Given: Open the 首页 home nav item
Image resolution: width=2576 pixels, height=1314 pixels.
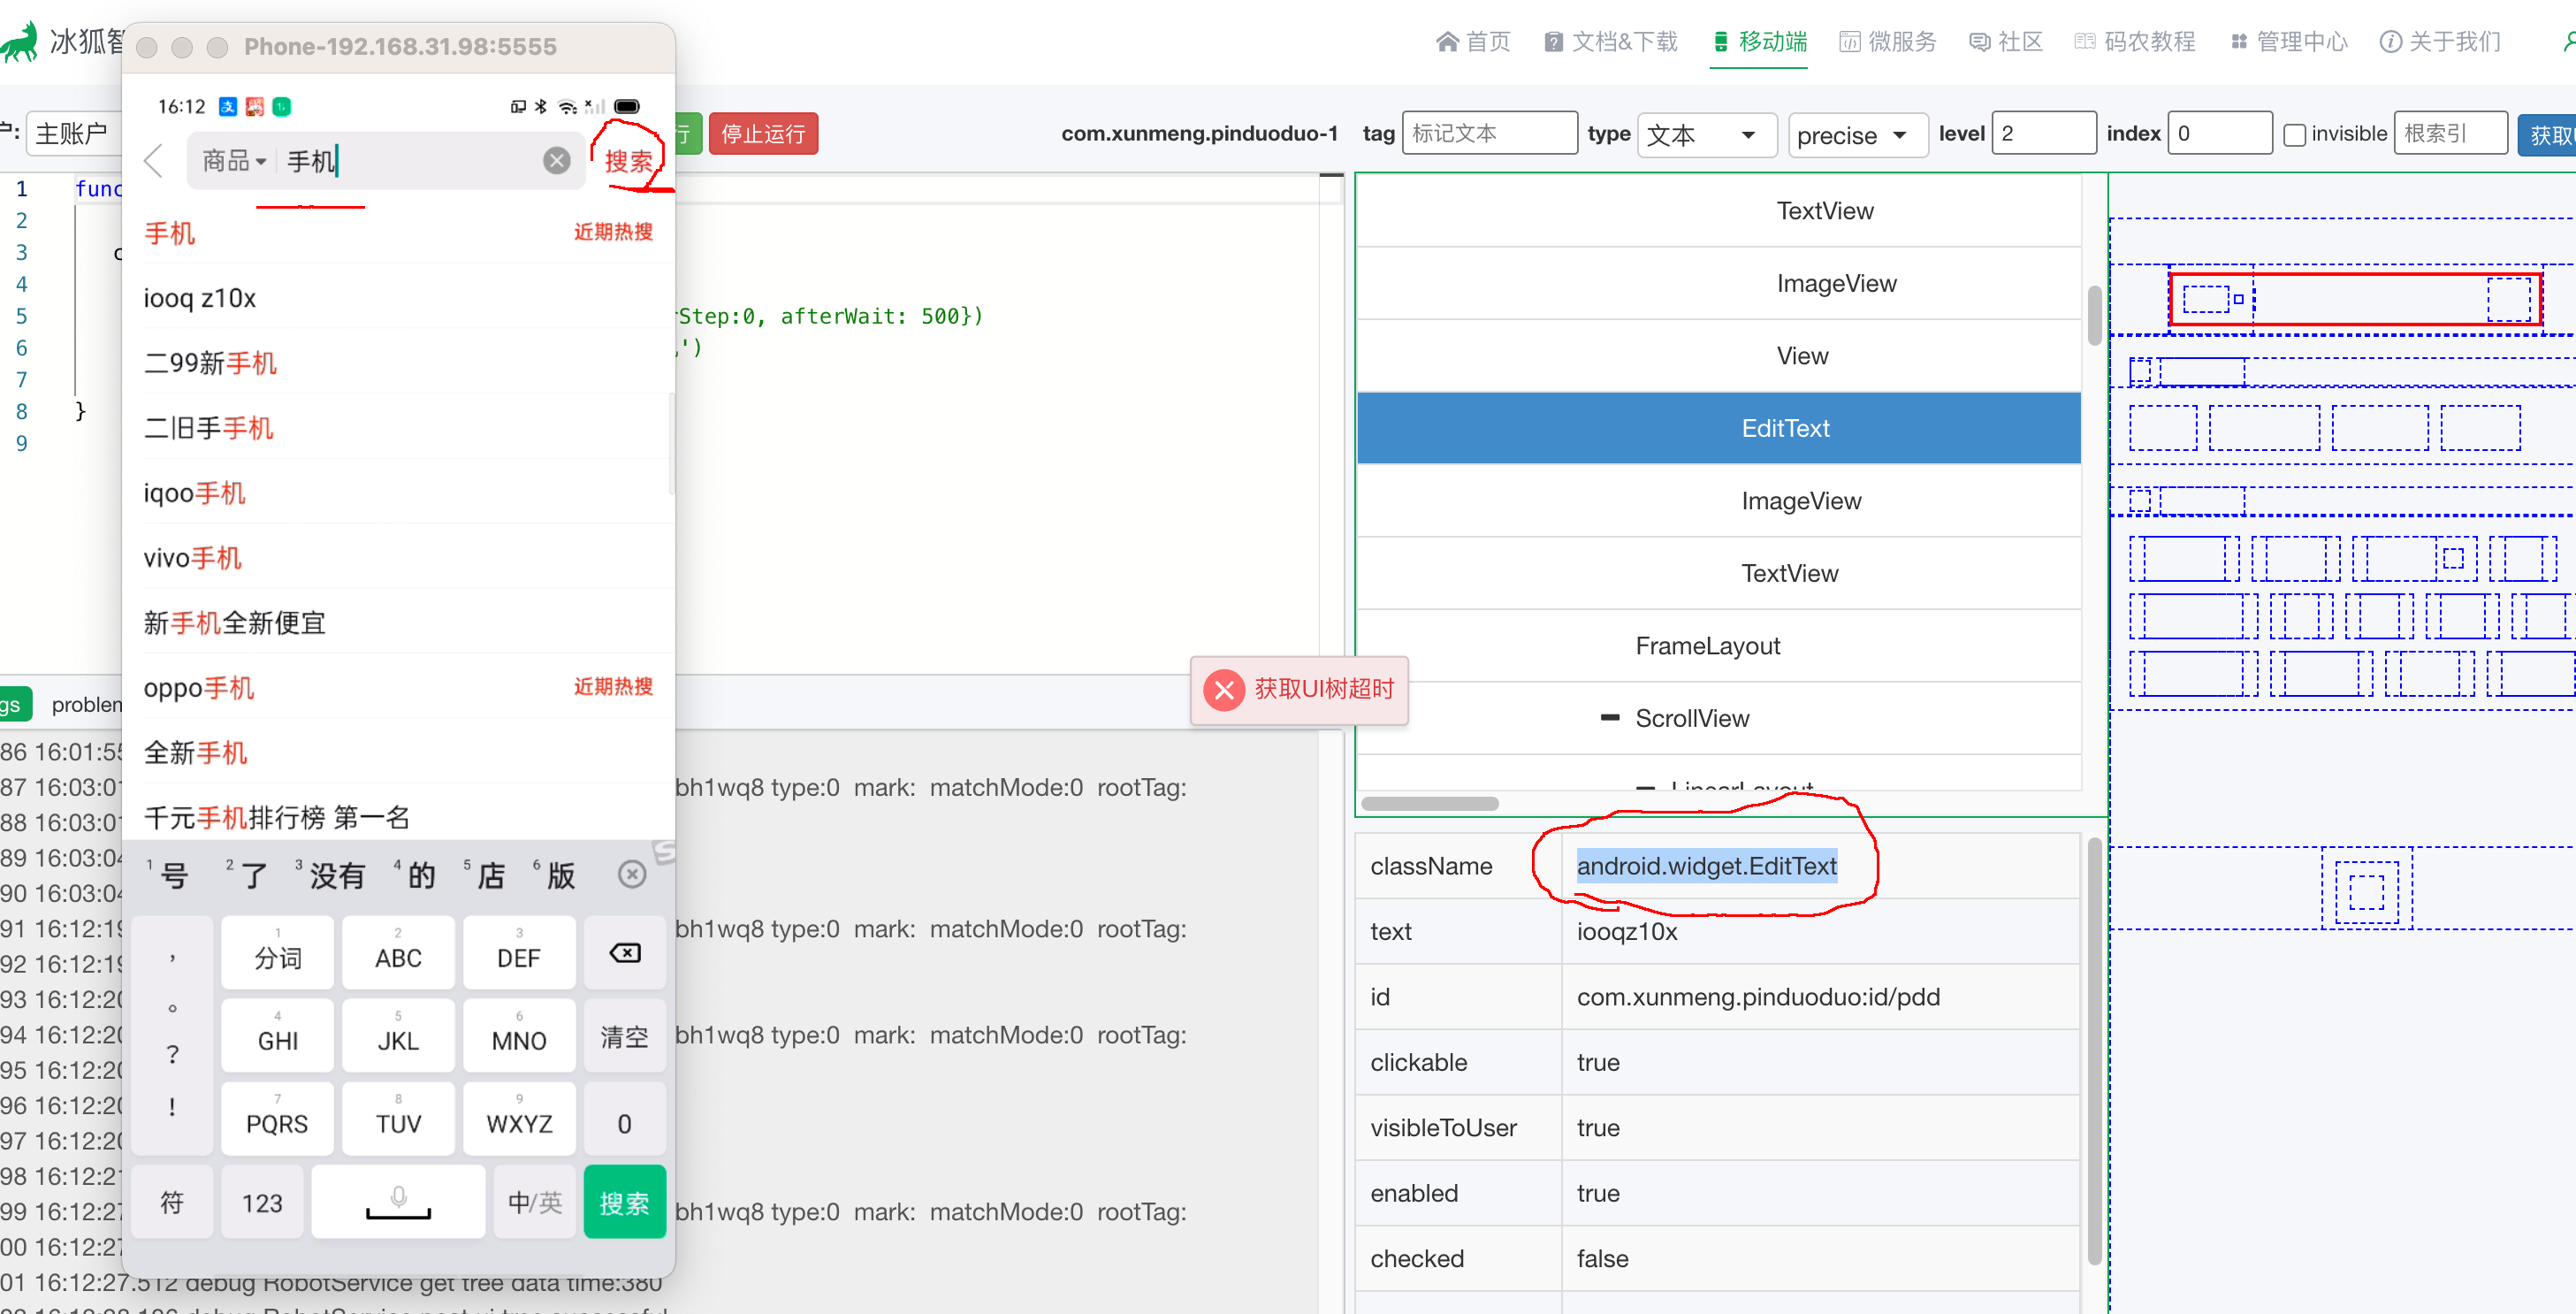Looking at the screenshot, I should (1473, 41).
